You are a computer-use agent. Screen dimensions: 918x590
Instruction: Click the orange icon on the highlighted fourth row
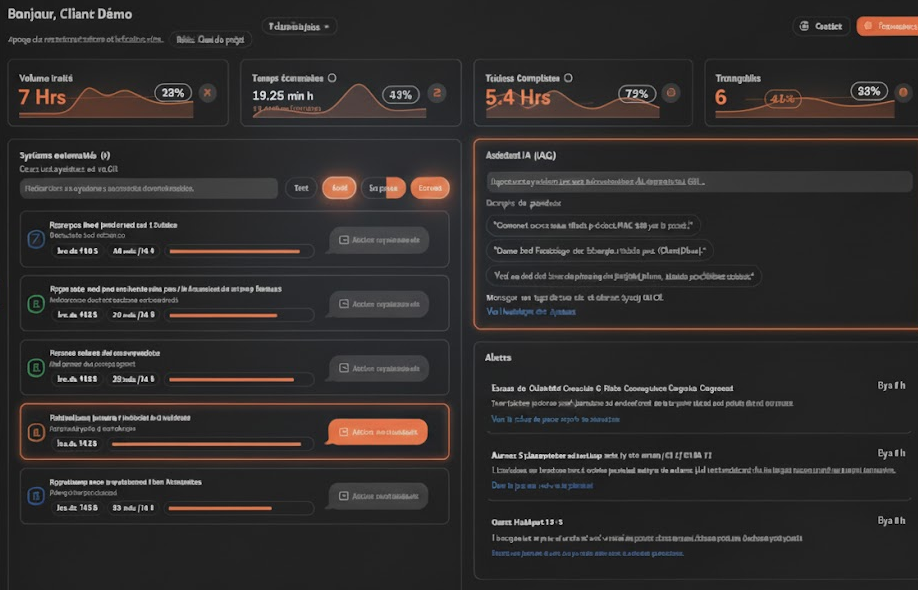35,432
